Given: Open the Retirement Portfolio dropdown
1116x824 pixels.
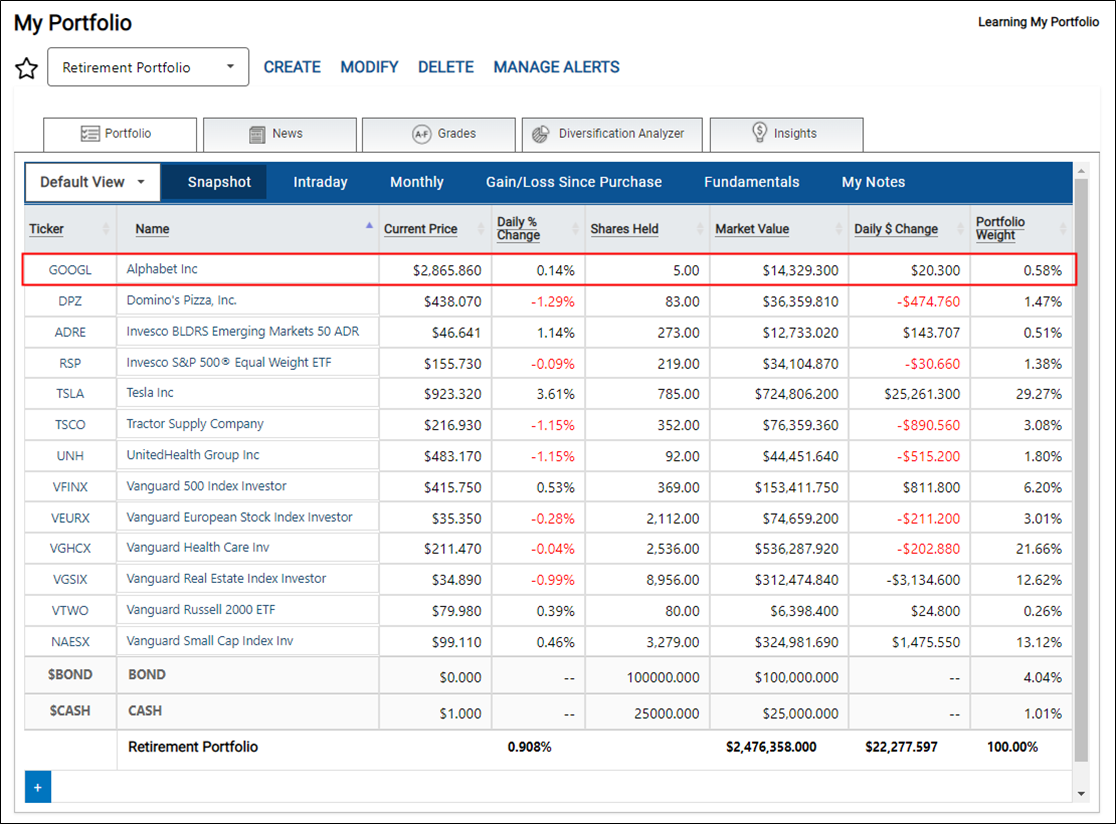Looking at the screenshot, I should pyautogui.click(x=148, y=68).
